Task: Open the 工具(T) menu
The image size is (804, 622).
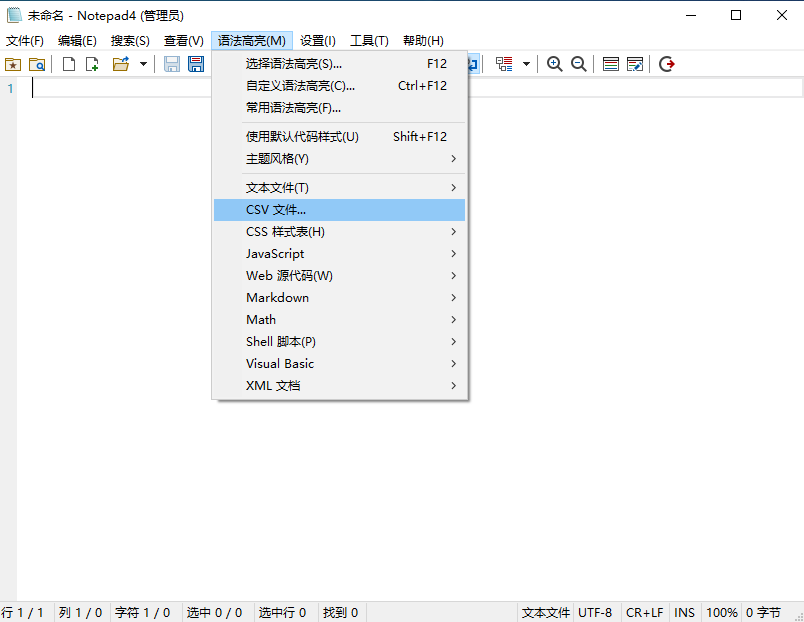Action: click(x=369, y=41)
